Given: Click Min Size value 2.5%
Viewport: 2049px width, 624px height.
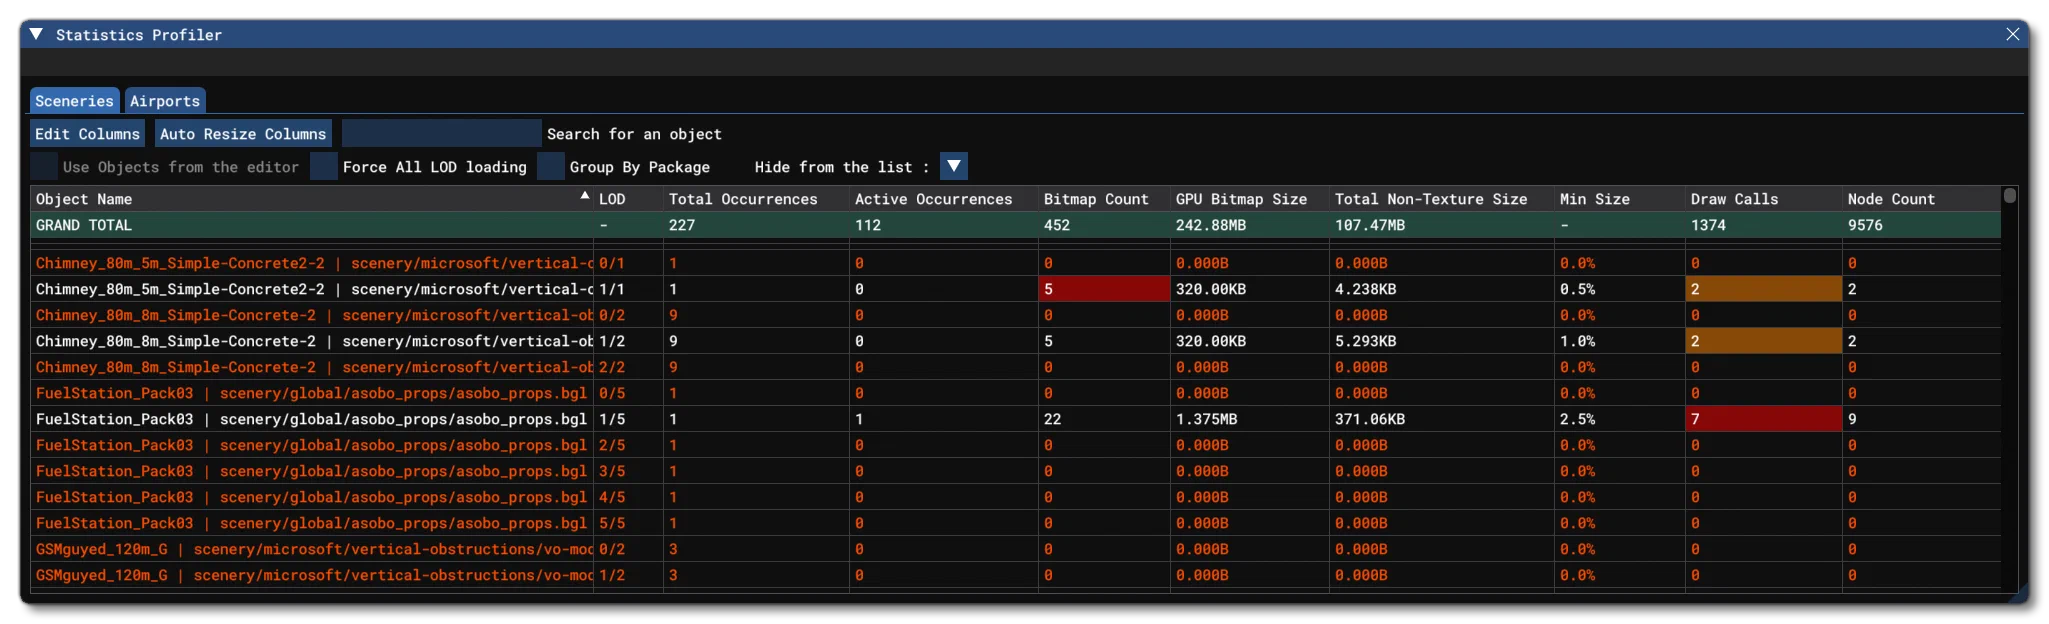Looking at the screenshot, I should 1577,419.
